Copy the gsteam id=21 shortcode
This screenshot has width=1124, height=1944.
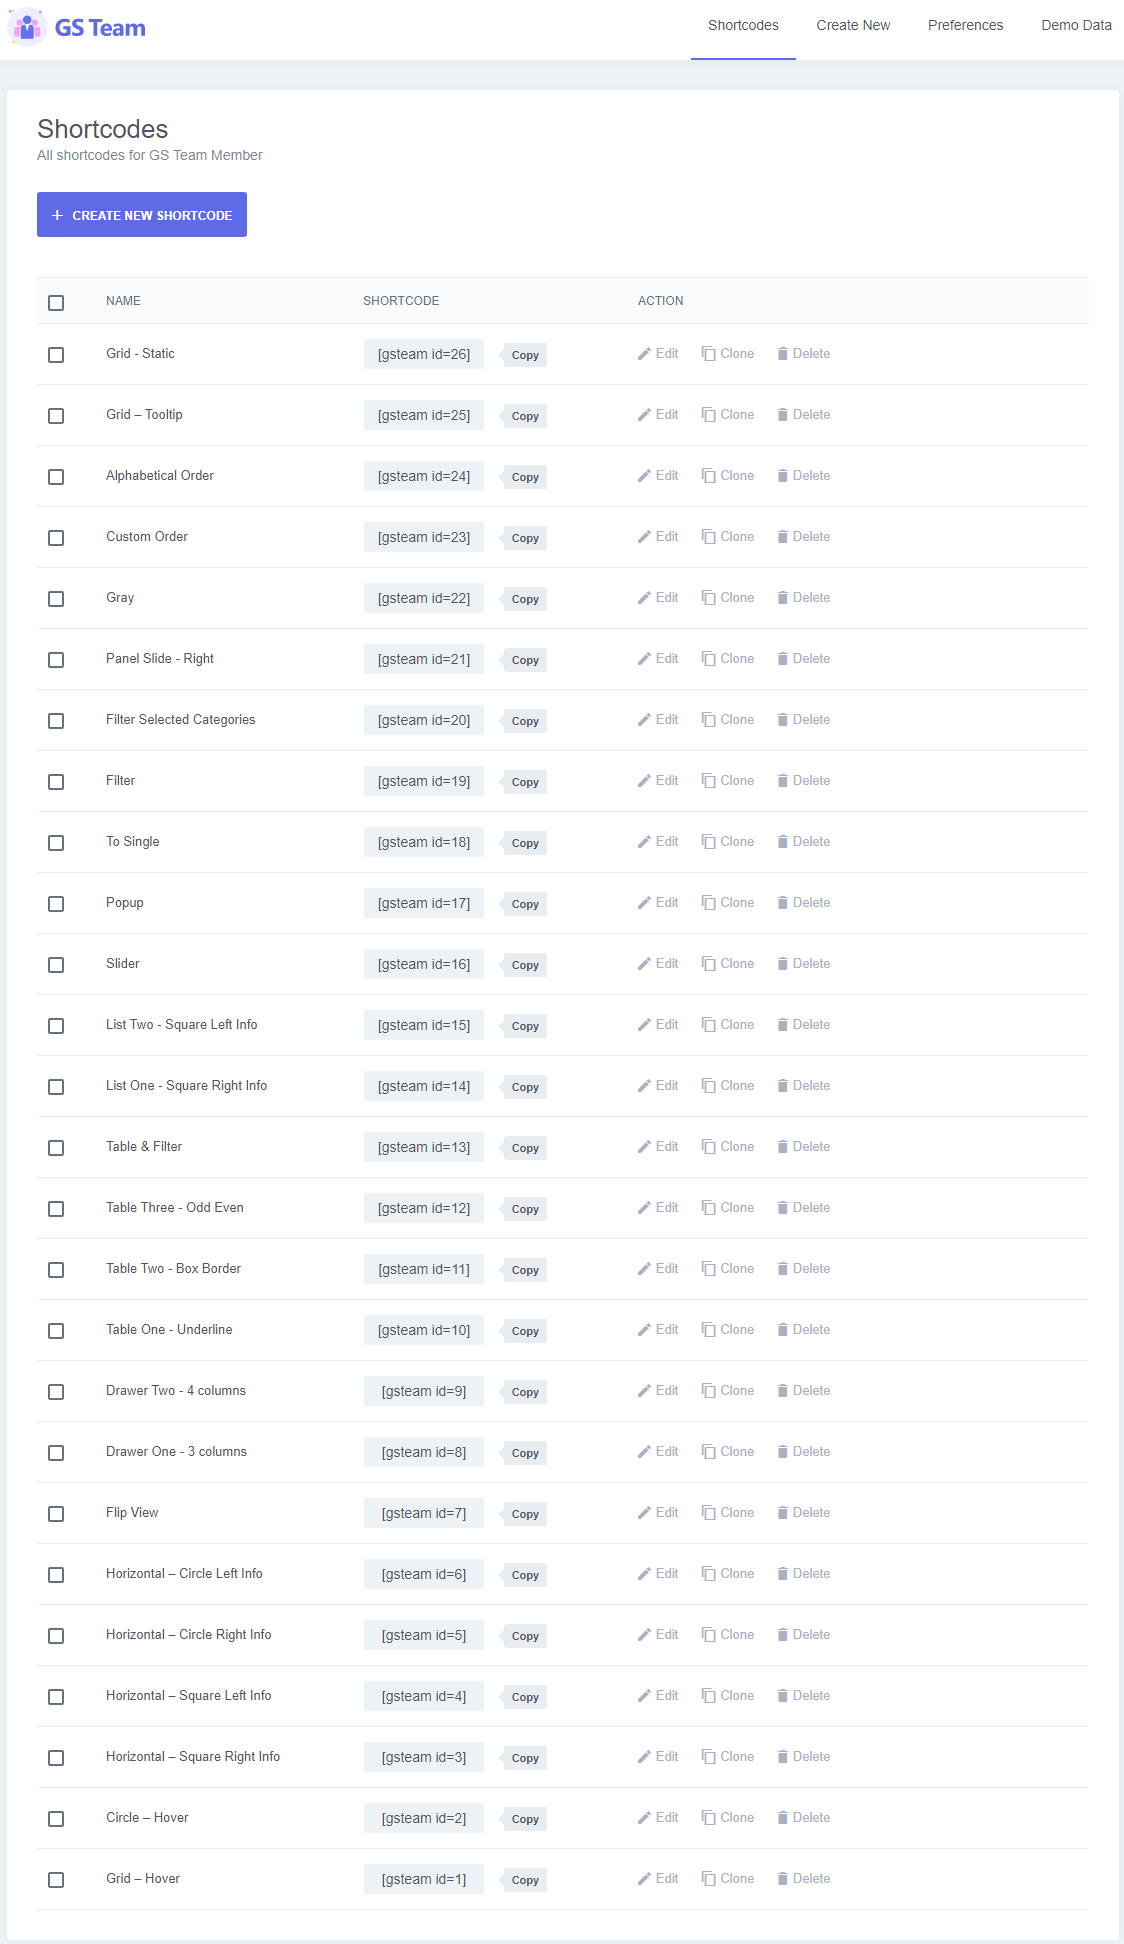click(x=525, y=660)
